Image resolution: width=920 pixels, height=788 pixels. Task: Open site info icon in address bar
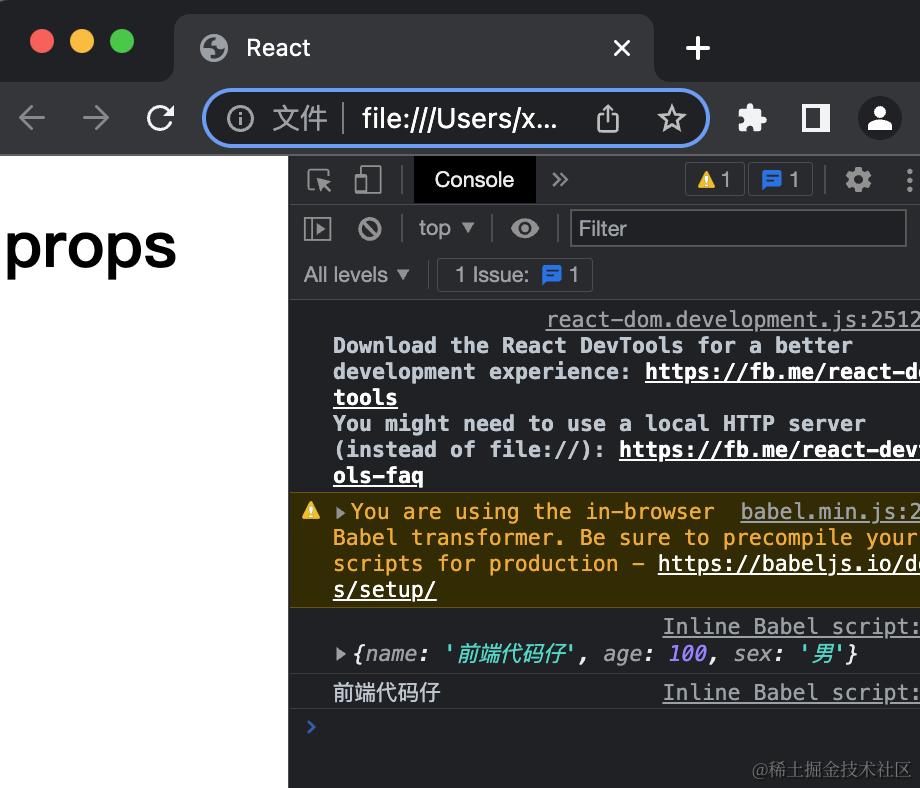pos(240,119)
